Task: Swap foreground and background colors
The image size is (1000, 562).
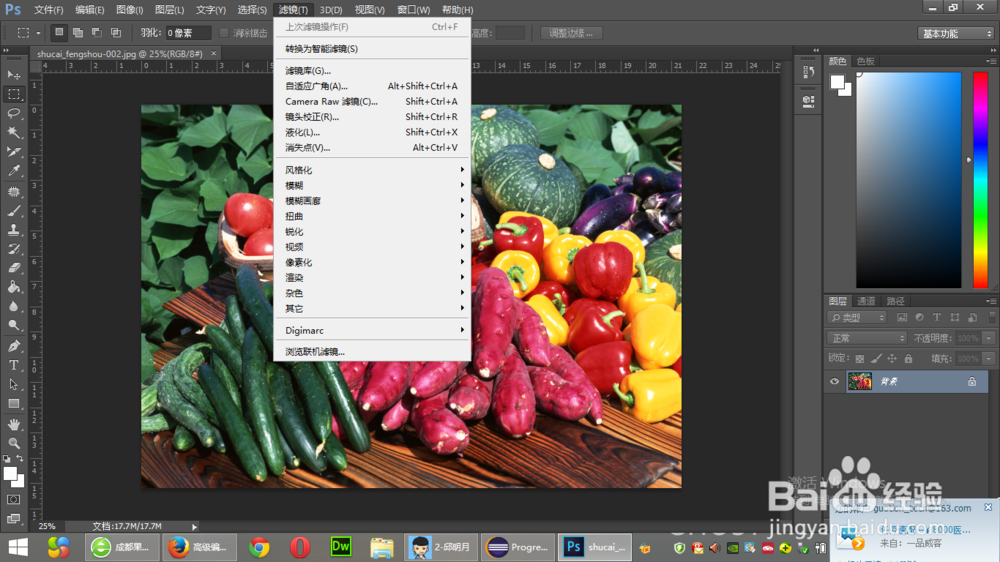Action: pos(20,459)
